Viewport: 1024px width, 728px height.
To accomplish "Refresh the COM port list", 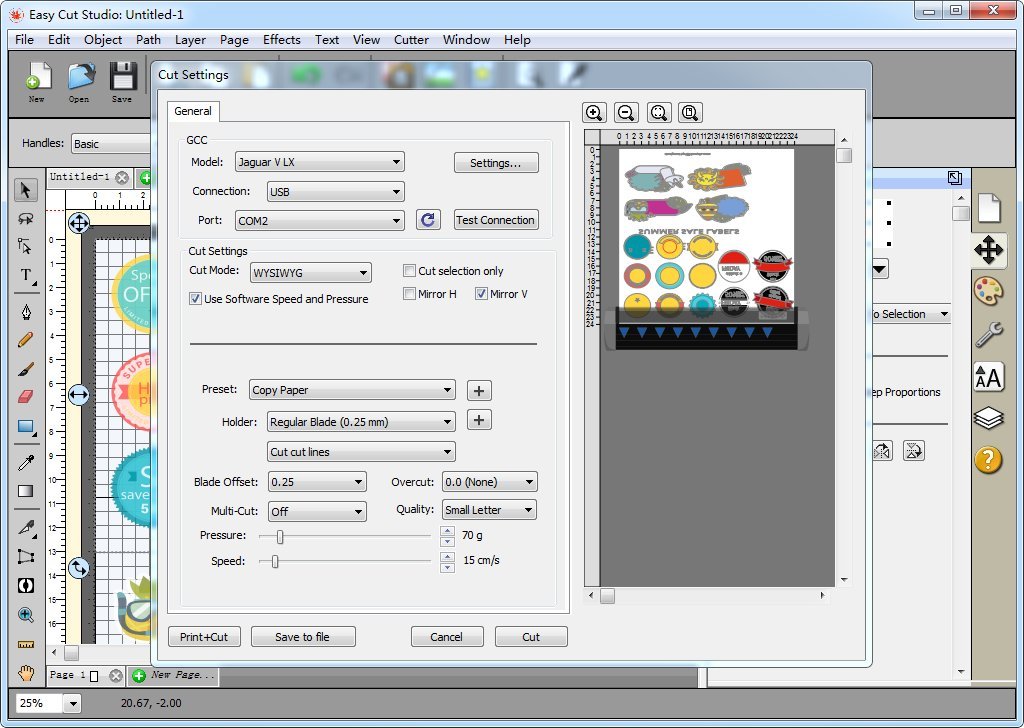I will tap(428, 219).
